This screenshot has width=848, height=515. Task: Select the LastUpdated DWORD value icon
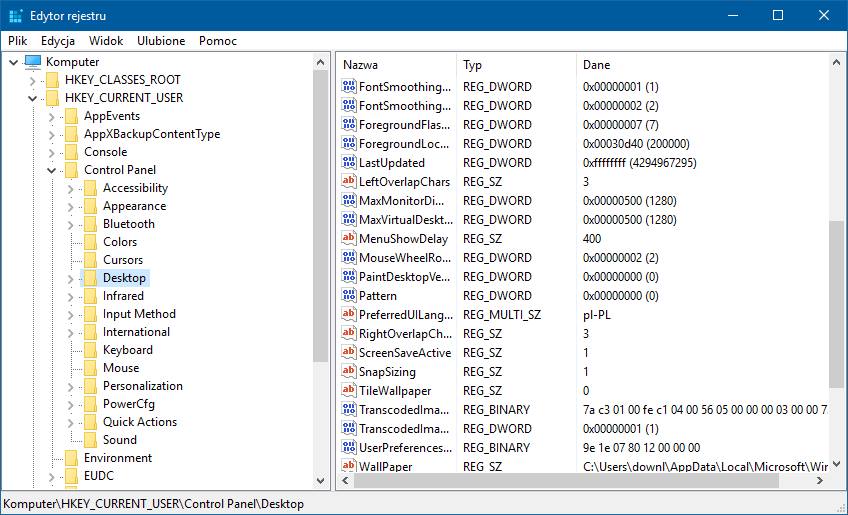349,162
